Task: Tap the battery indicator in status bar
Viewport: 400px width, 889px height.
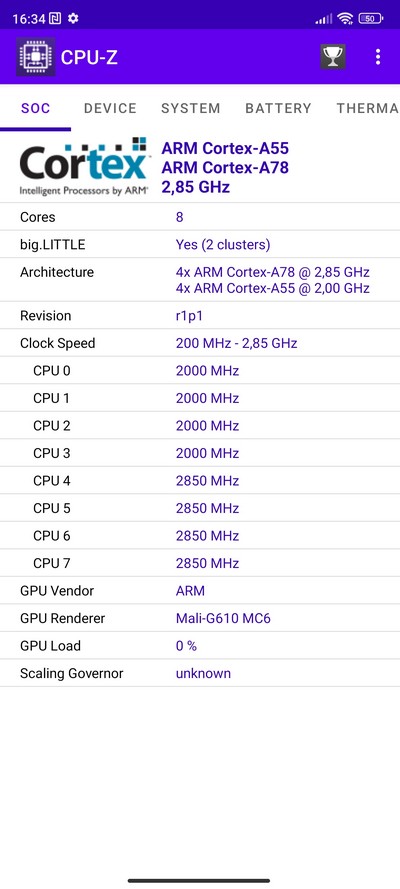Action: 371,19
